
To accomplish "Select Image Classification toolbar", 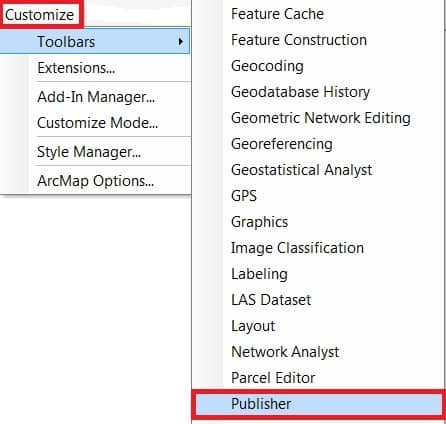I will [319, 248].
